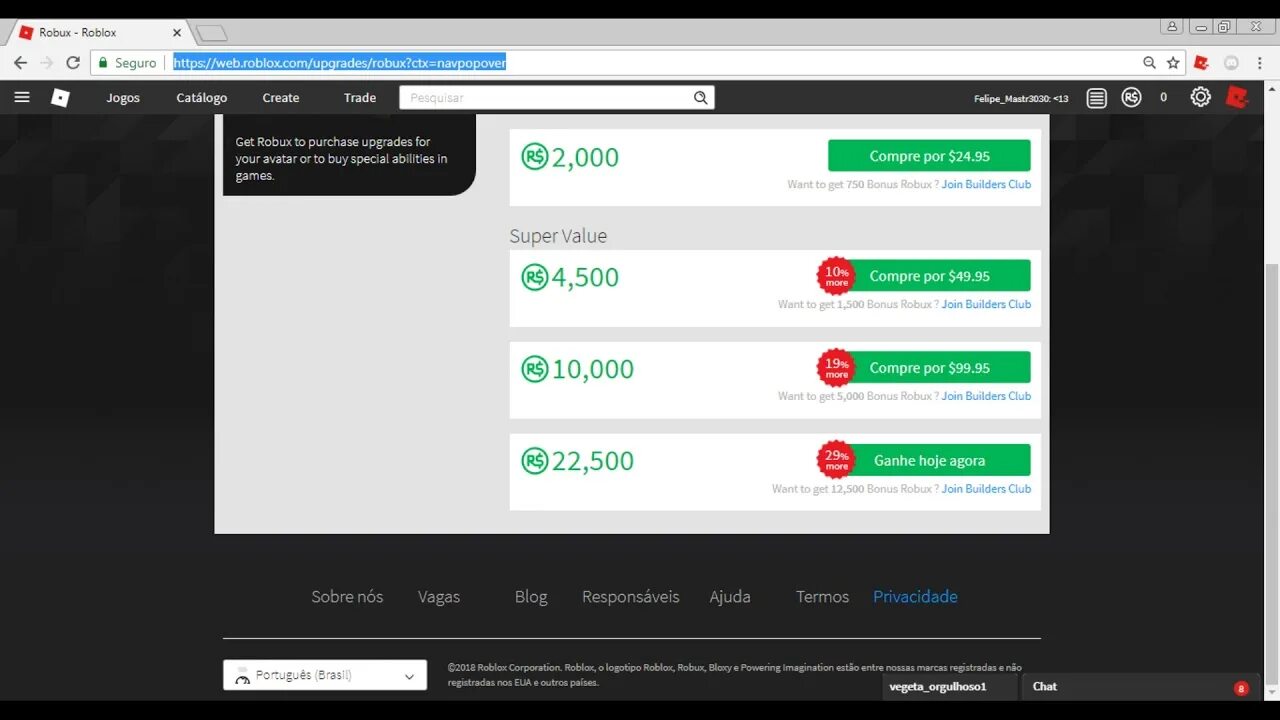Viewport: 1280px width, 720px height.
Task: Click the 10% more red badge
Action: 836,277
